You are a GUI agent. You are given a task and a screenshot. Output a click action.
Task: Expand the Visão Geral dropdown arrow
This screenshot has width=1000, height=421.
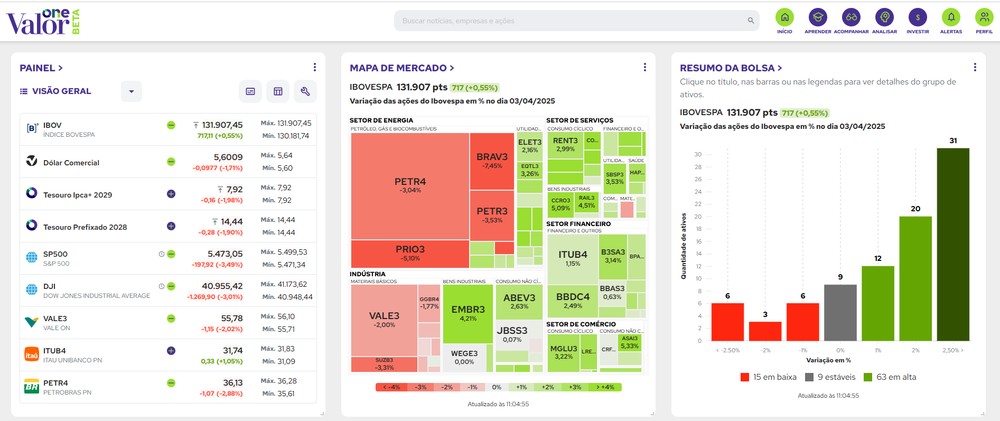tap(131, 91)
